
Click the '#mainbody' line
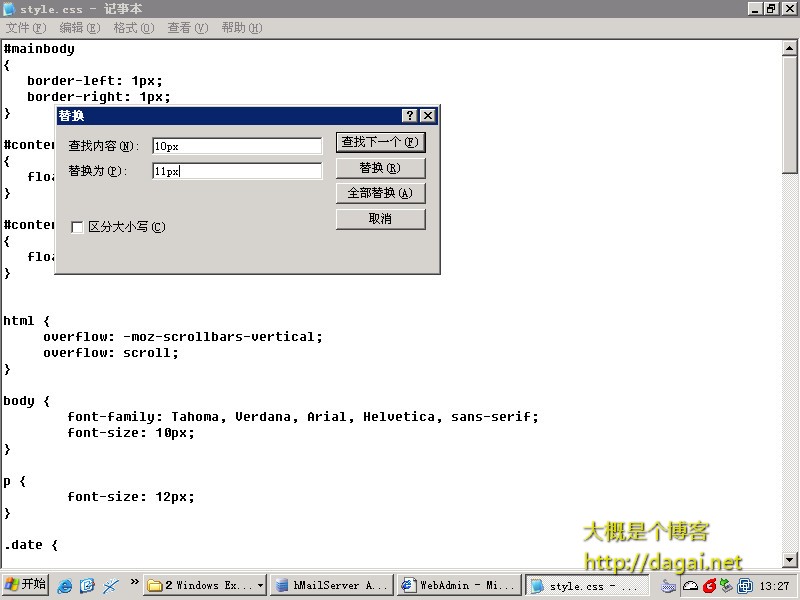pos(39,49)
